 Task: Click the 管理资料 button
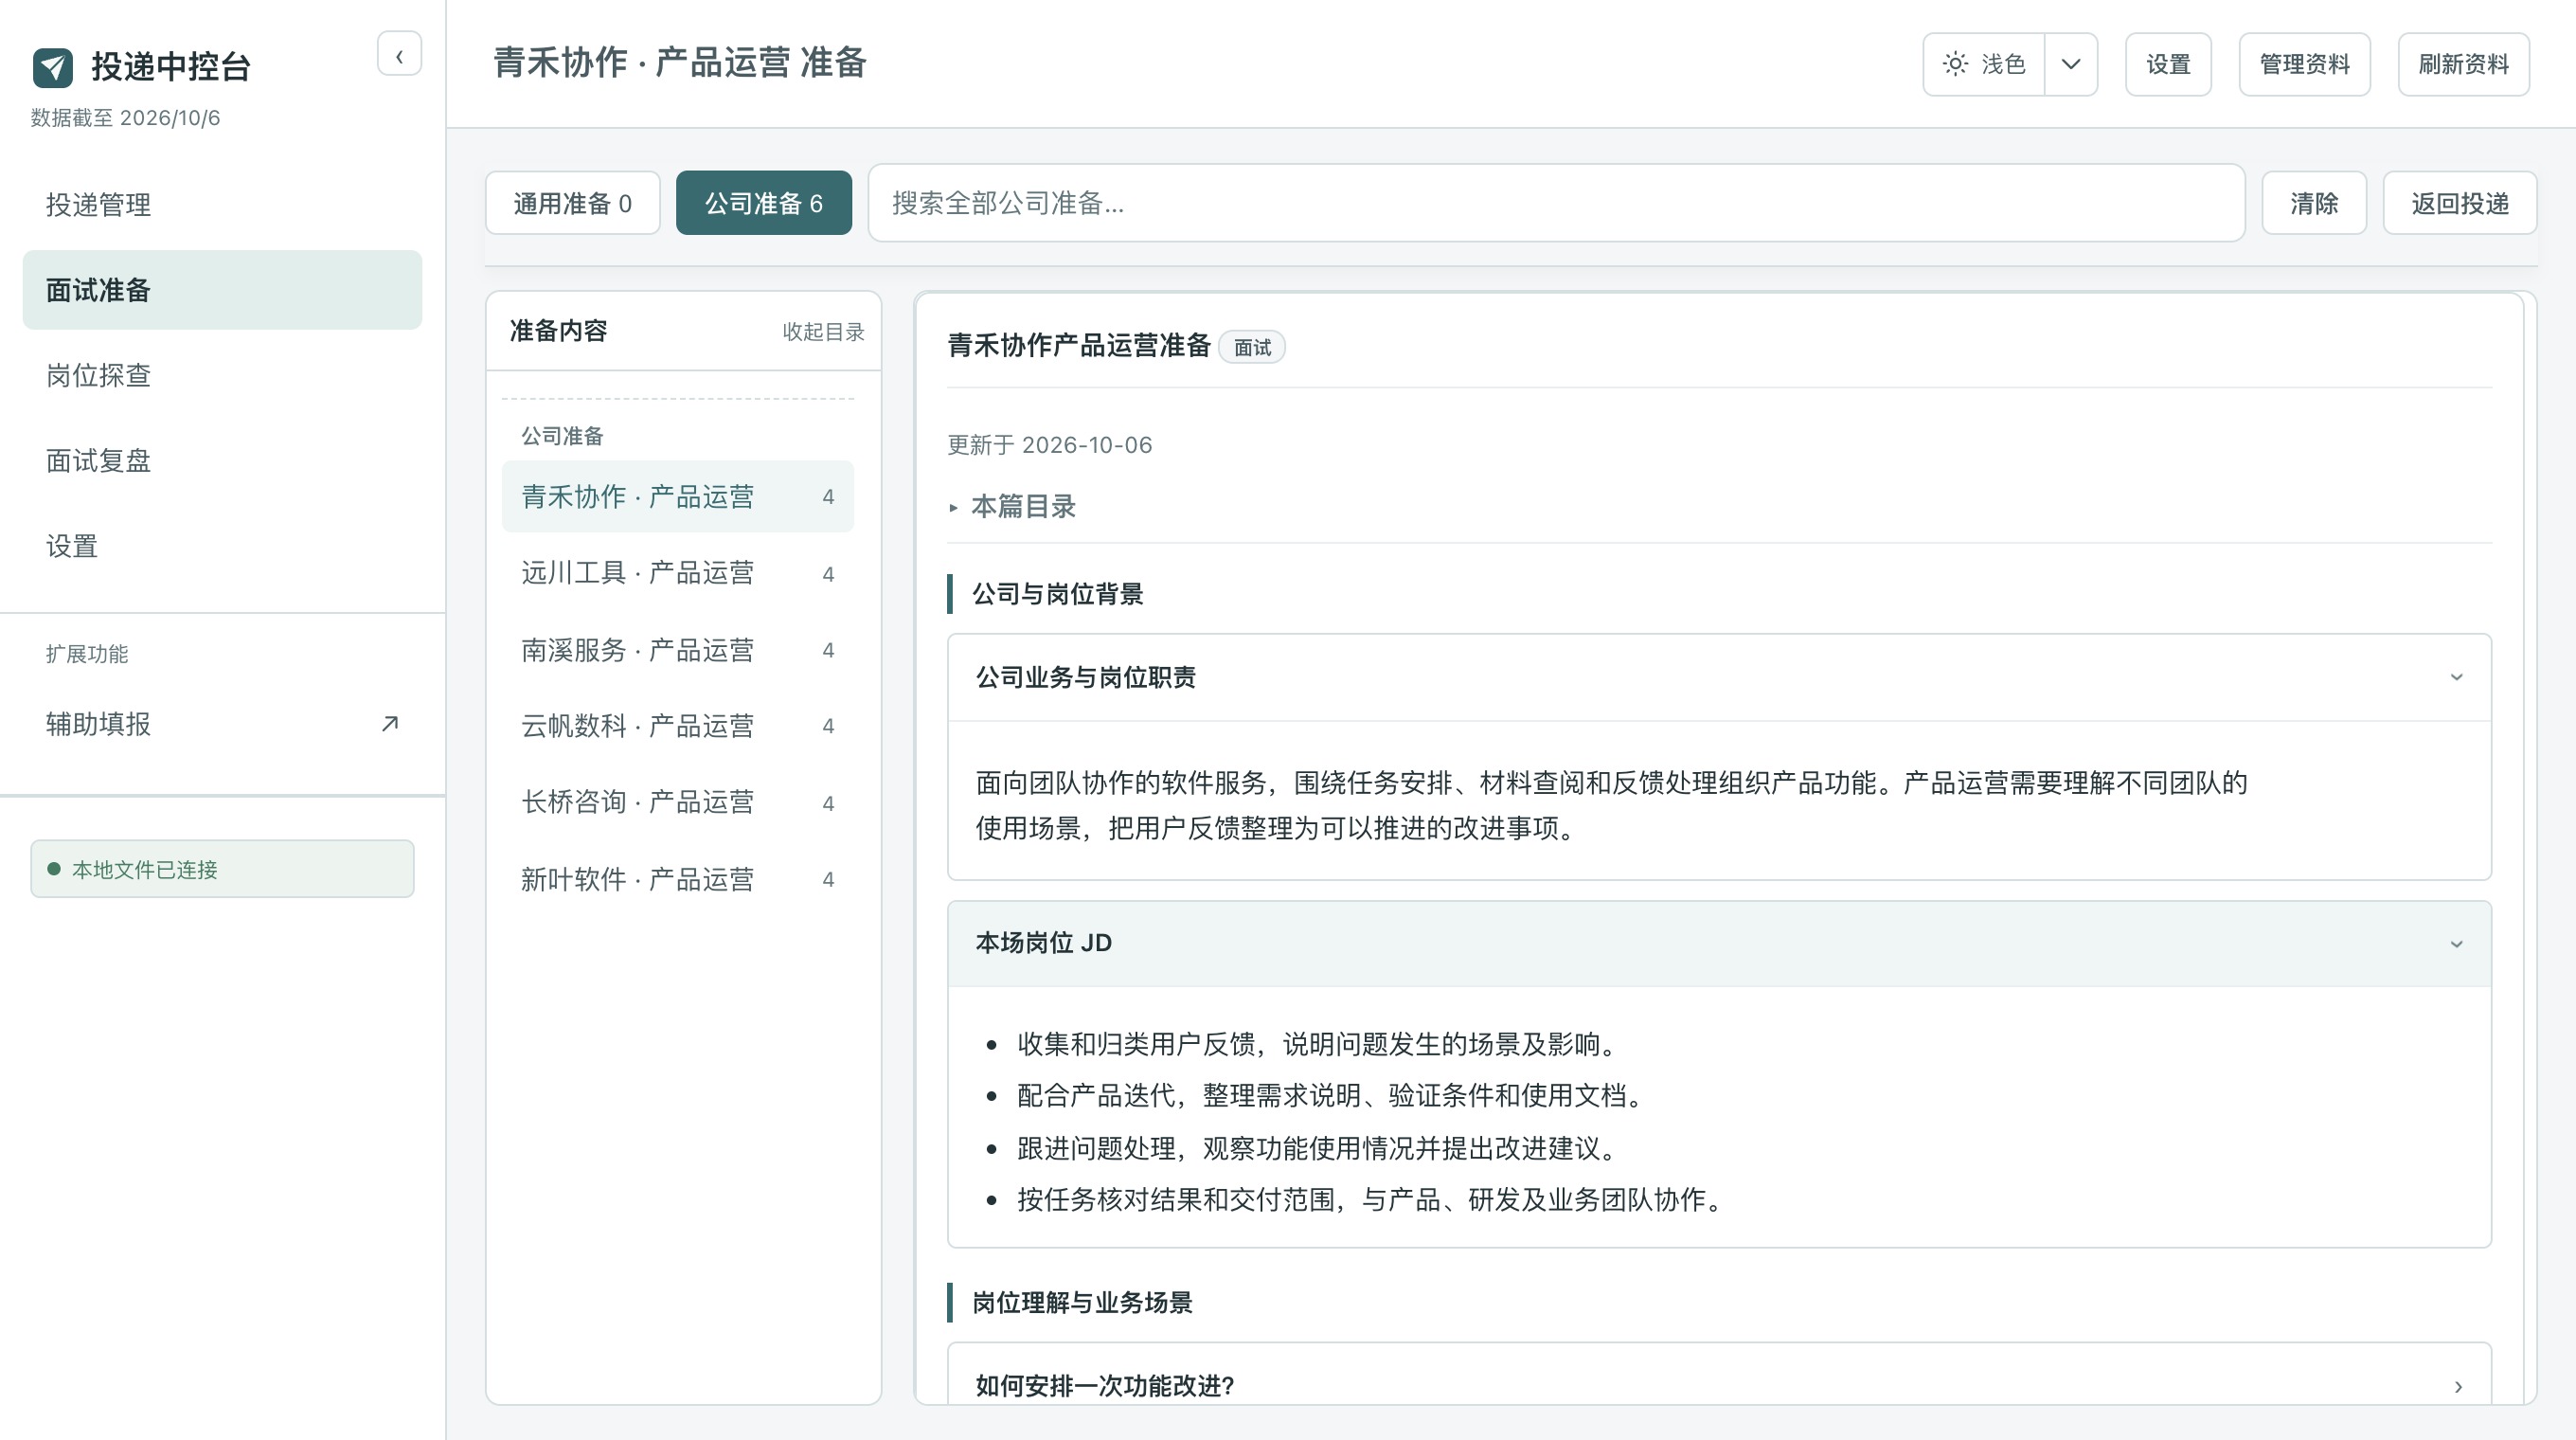2304,64
